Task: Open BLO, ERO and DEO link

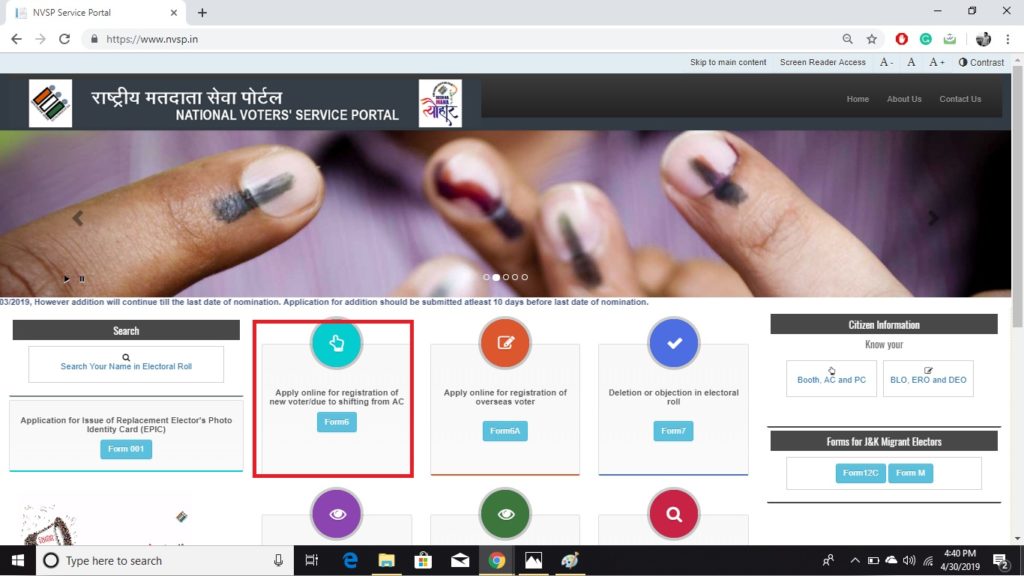Action: [x=928, y=378]
